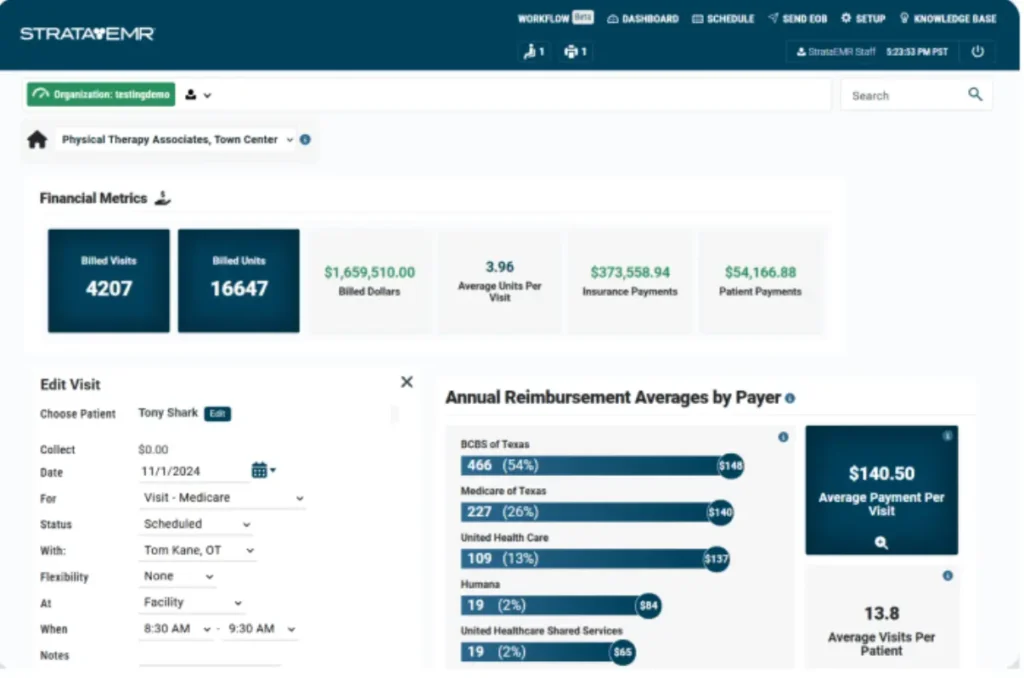Image resolution: width=1024 pixels, height=678 pixels.
Task: Click Edit next to Tony Shark
Action: coord(219,412)
